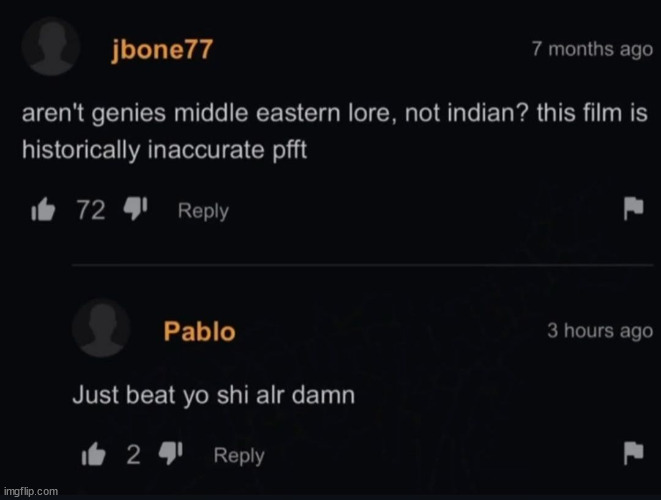661x500 pixels.
Task: View the 72 likes count
Action: pyautogui.click(x=91, y=210)
